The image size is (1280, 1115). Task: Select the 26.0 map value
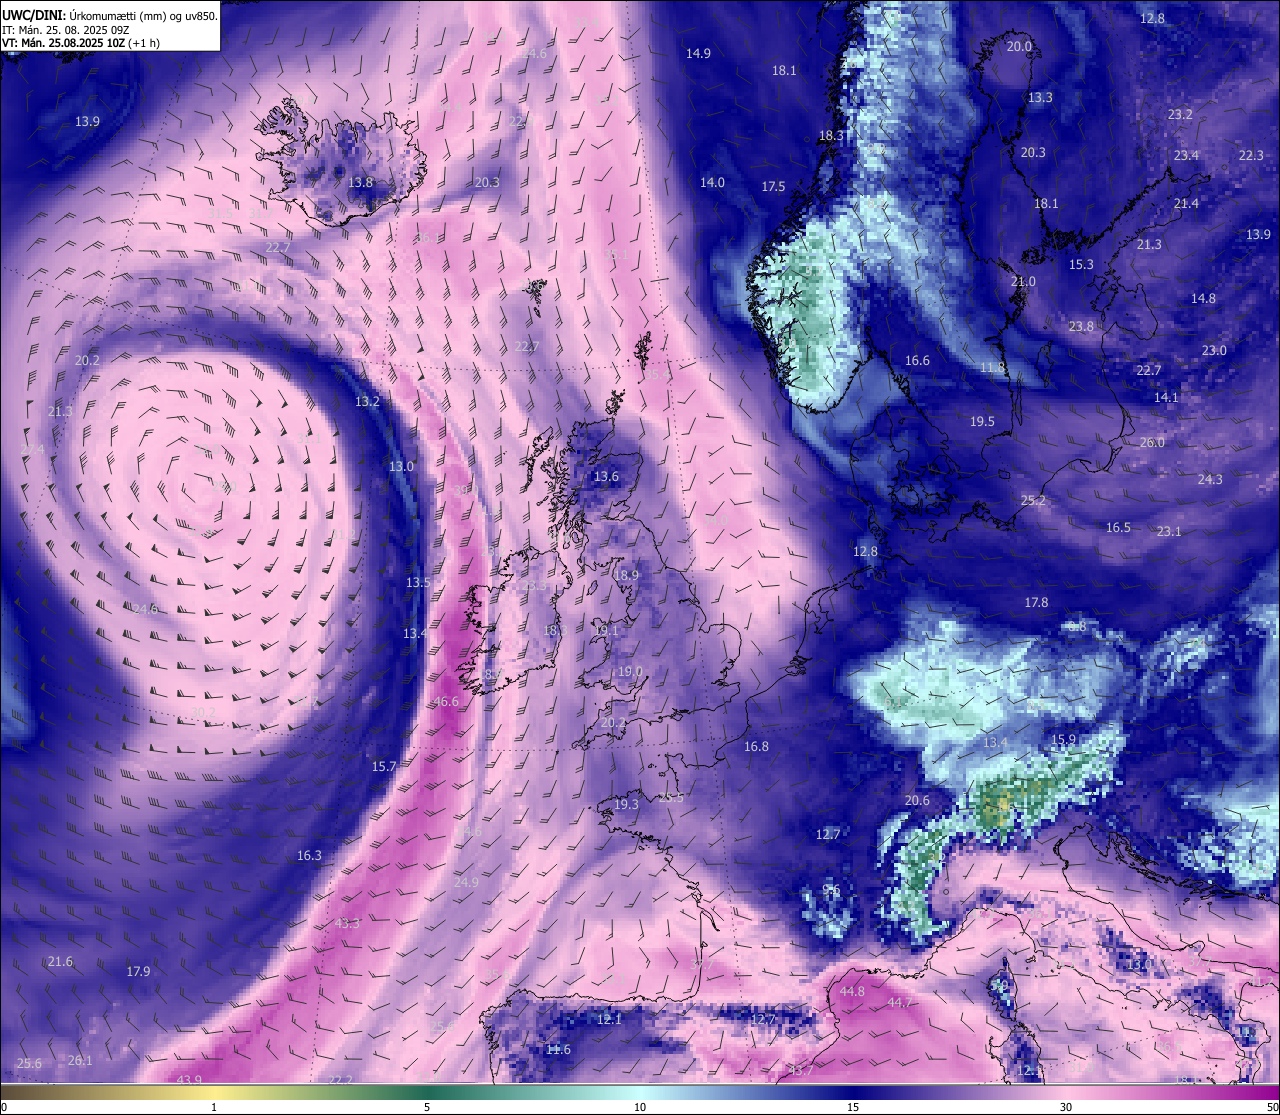pos(1152,443)
